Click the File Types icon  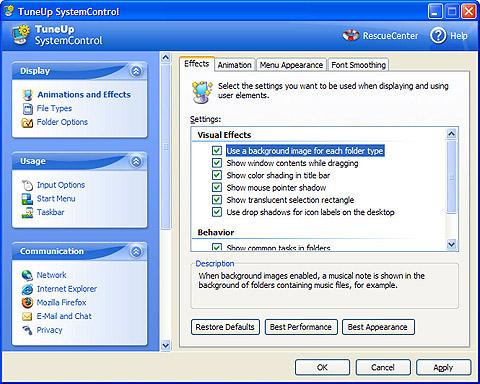click(x=27, y=109)
